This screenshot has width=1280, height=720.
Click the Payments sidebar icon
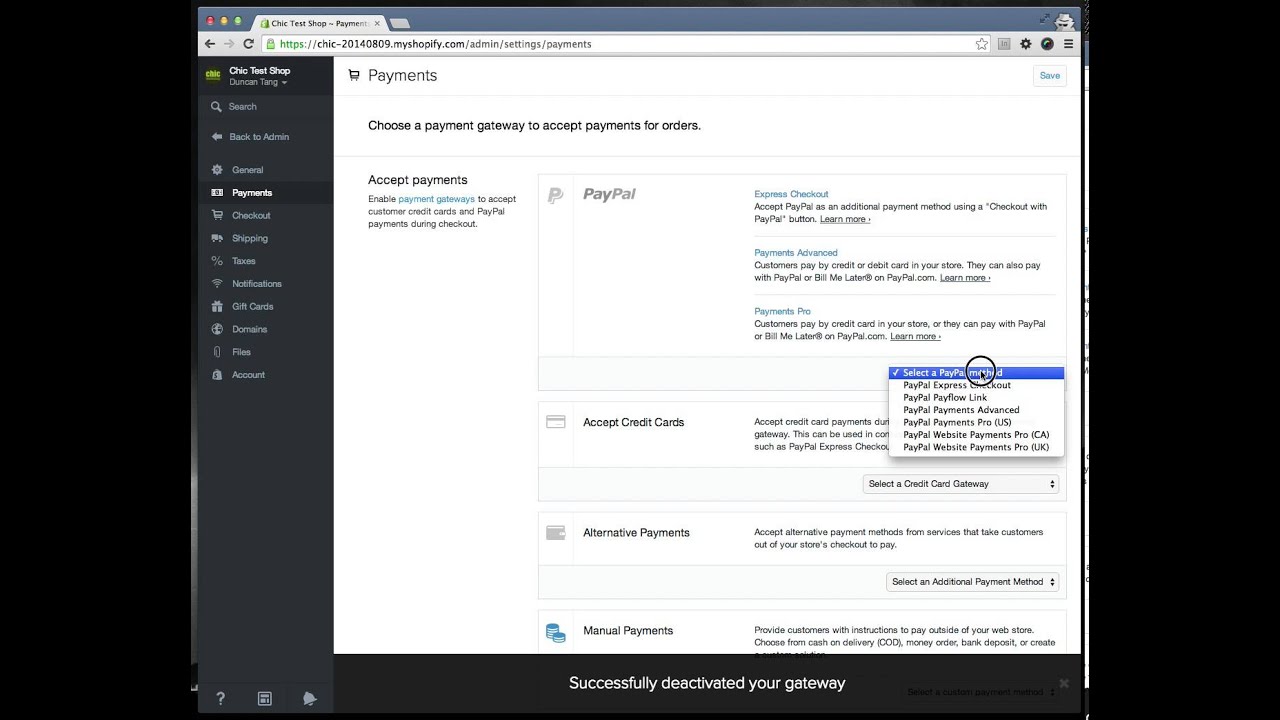(x=217, y=193)
